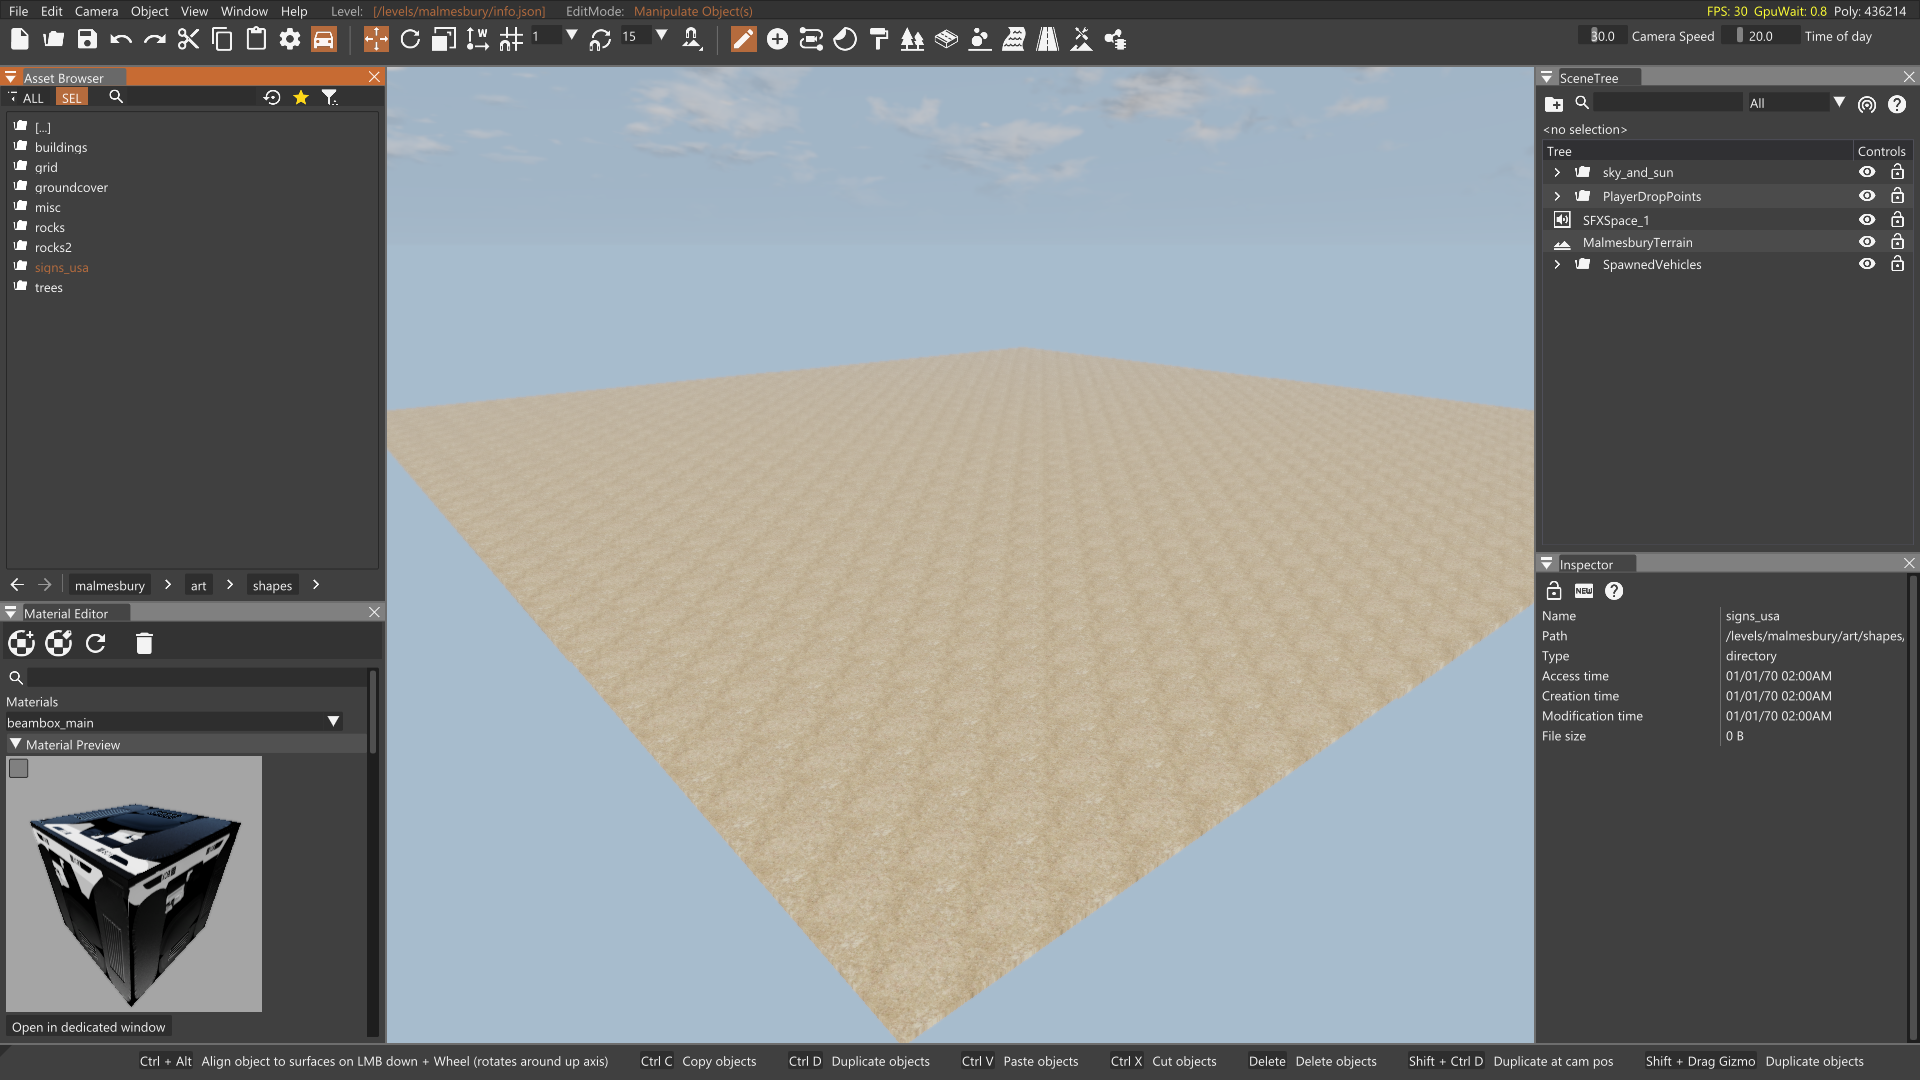Toggle lock on sky_and_sun group

click(x=1897, y=172)
